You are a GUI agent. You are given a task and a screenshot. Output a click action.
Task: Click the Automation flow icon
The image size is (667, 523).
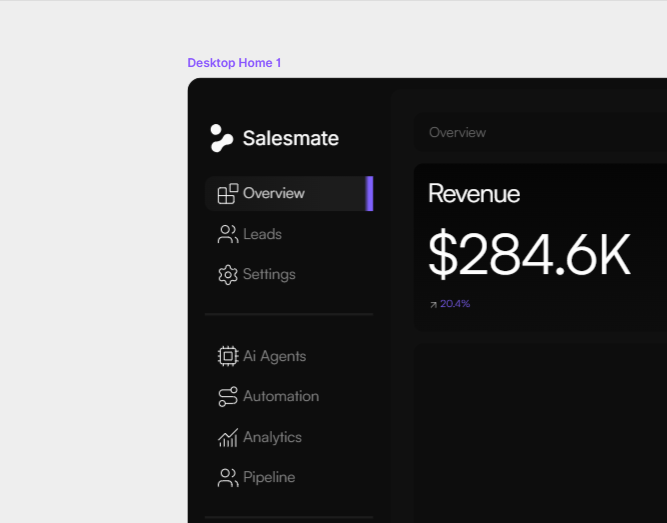[228, 397]
